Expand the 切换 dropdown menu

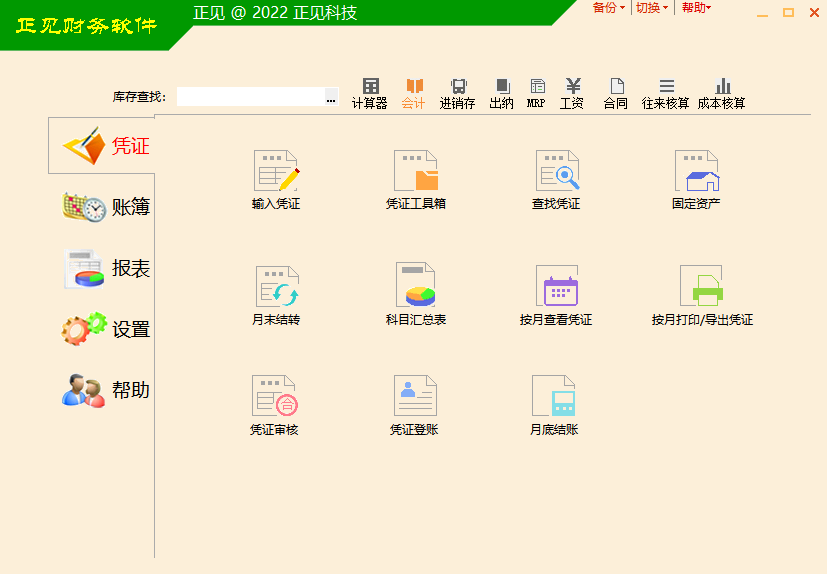[x=652, y=8]
